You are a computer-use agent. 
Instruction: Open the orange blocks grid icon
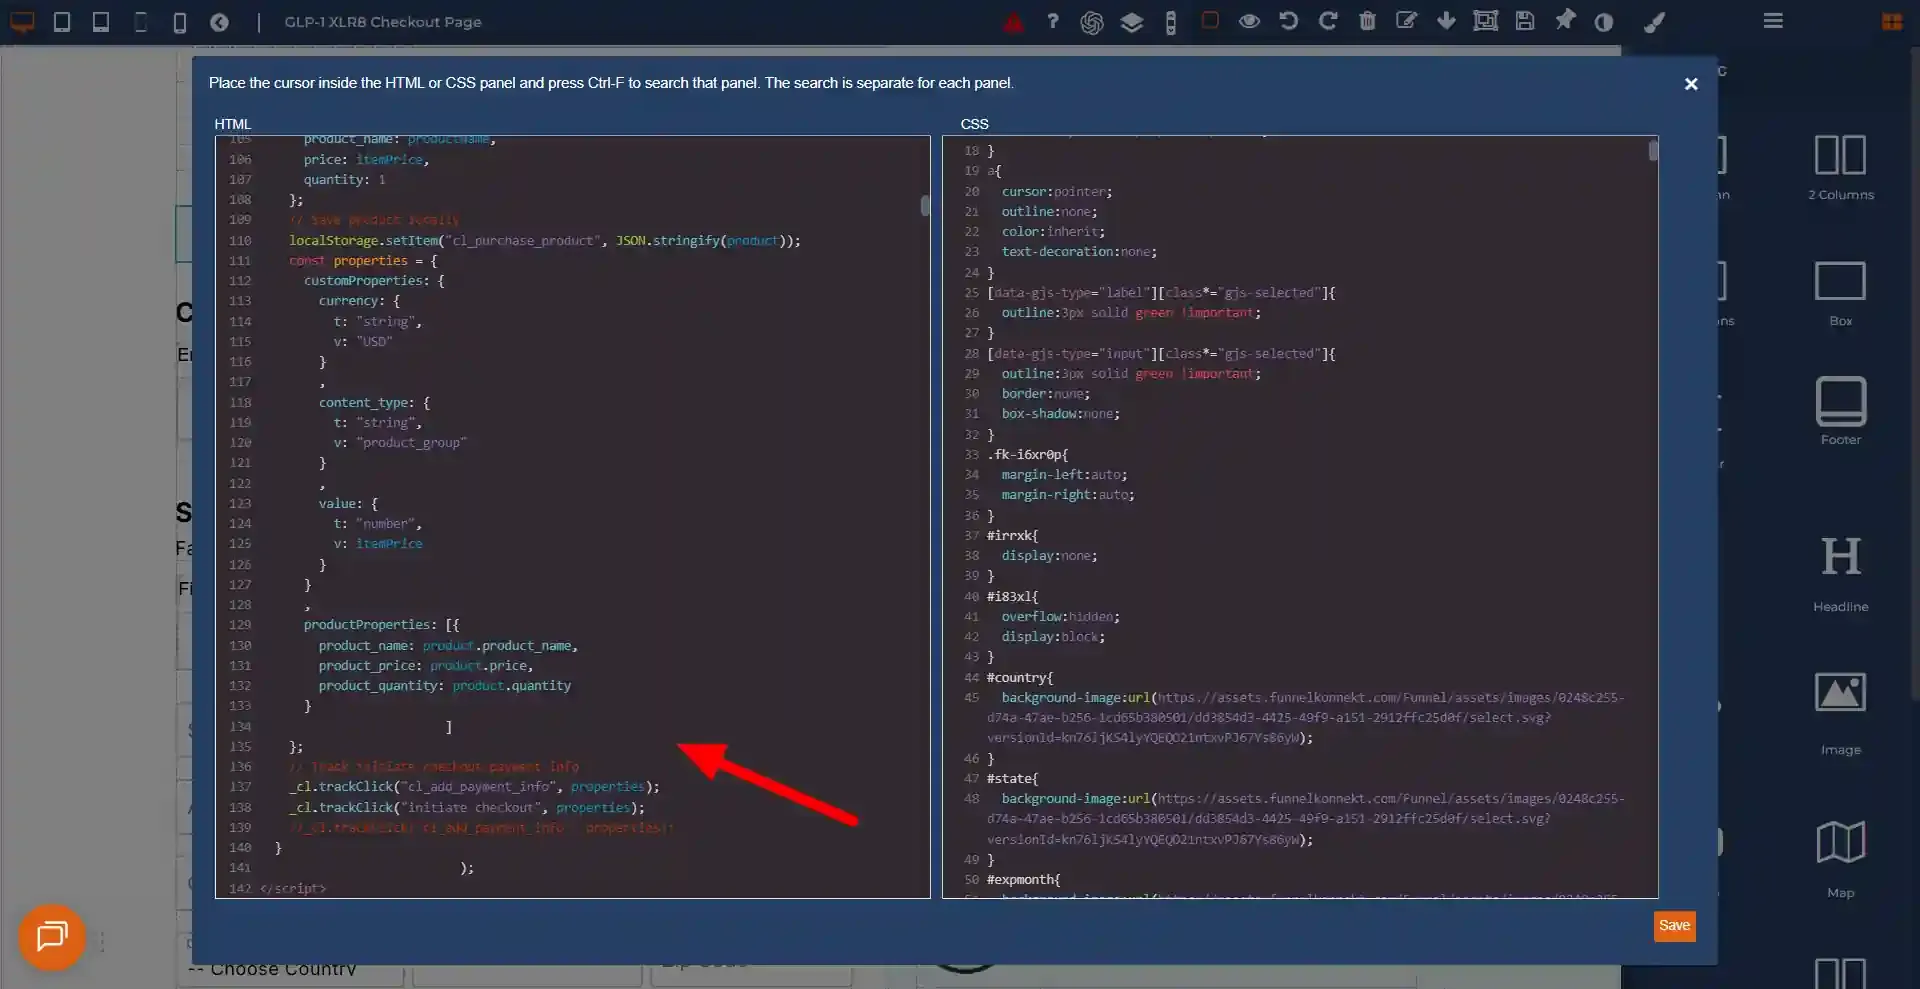click(x=1892, y=22)
